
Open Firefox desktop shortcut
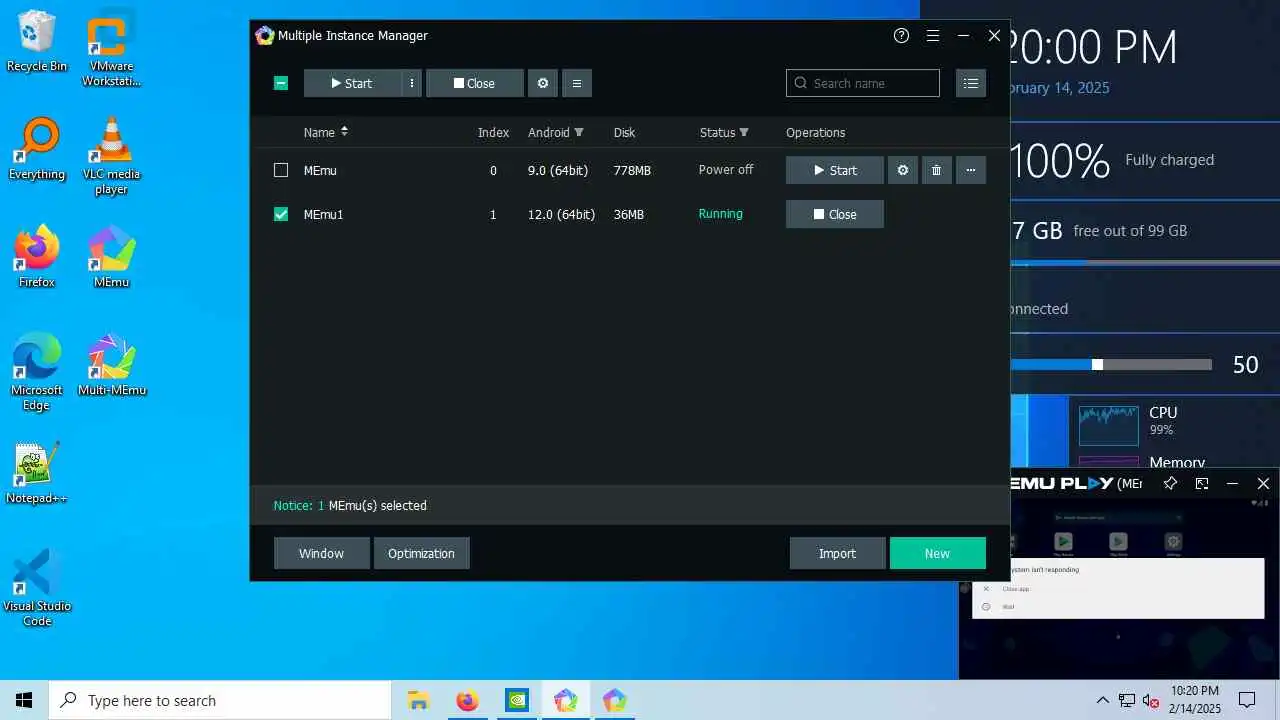click(37, 258)
